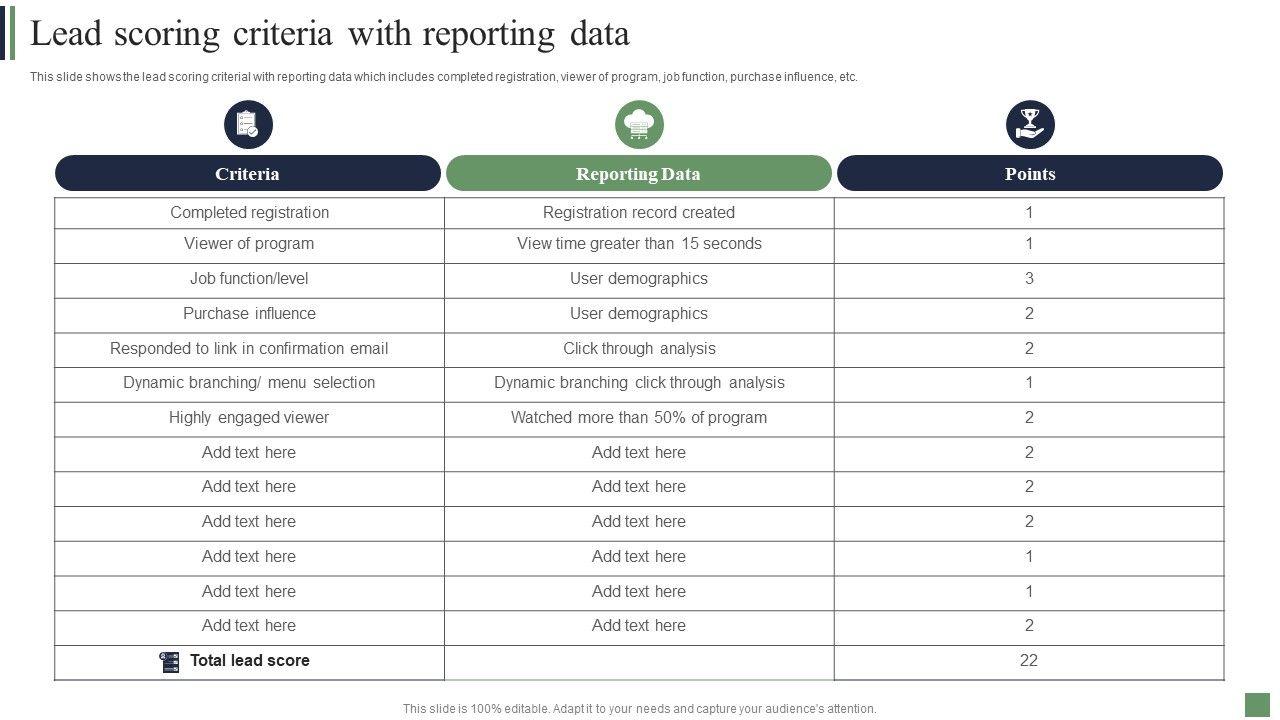Click the Job function/level cell

[x=249, y=279]
